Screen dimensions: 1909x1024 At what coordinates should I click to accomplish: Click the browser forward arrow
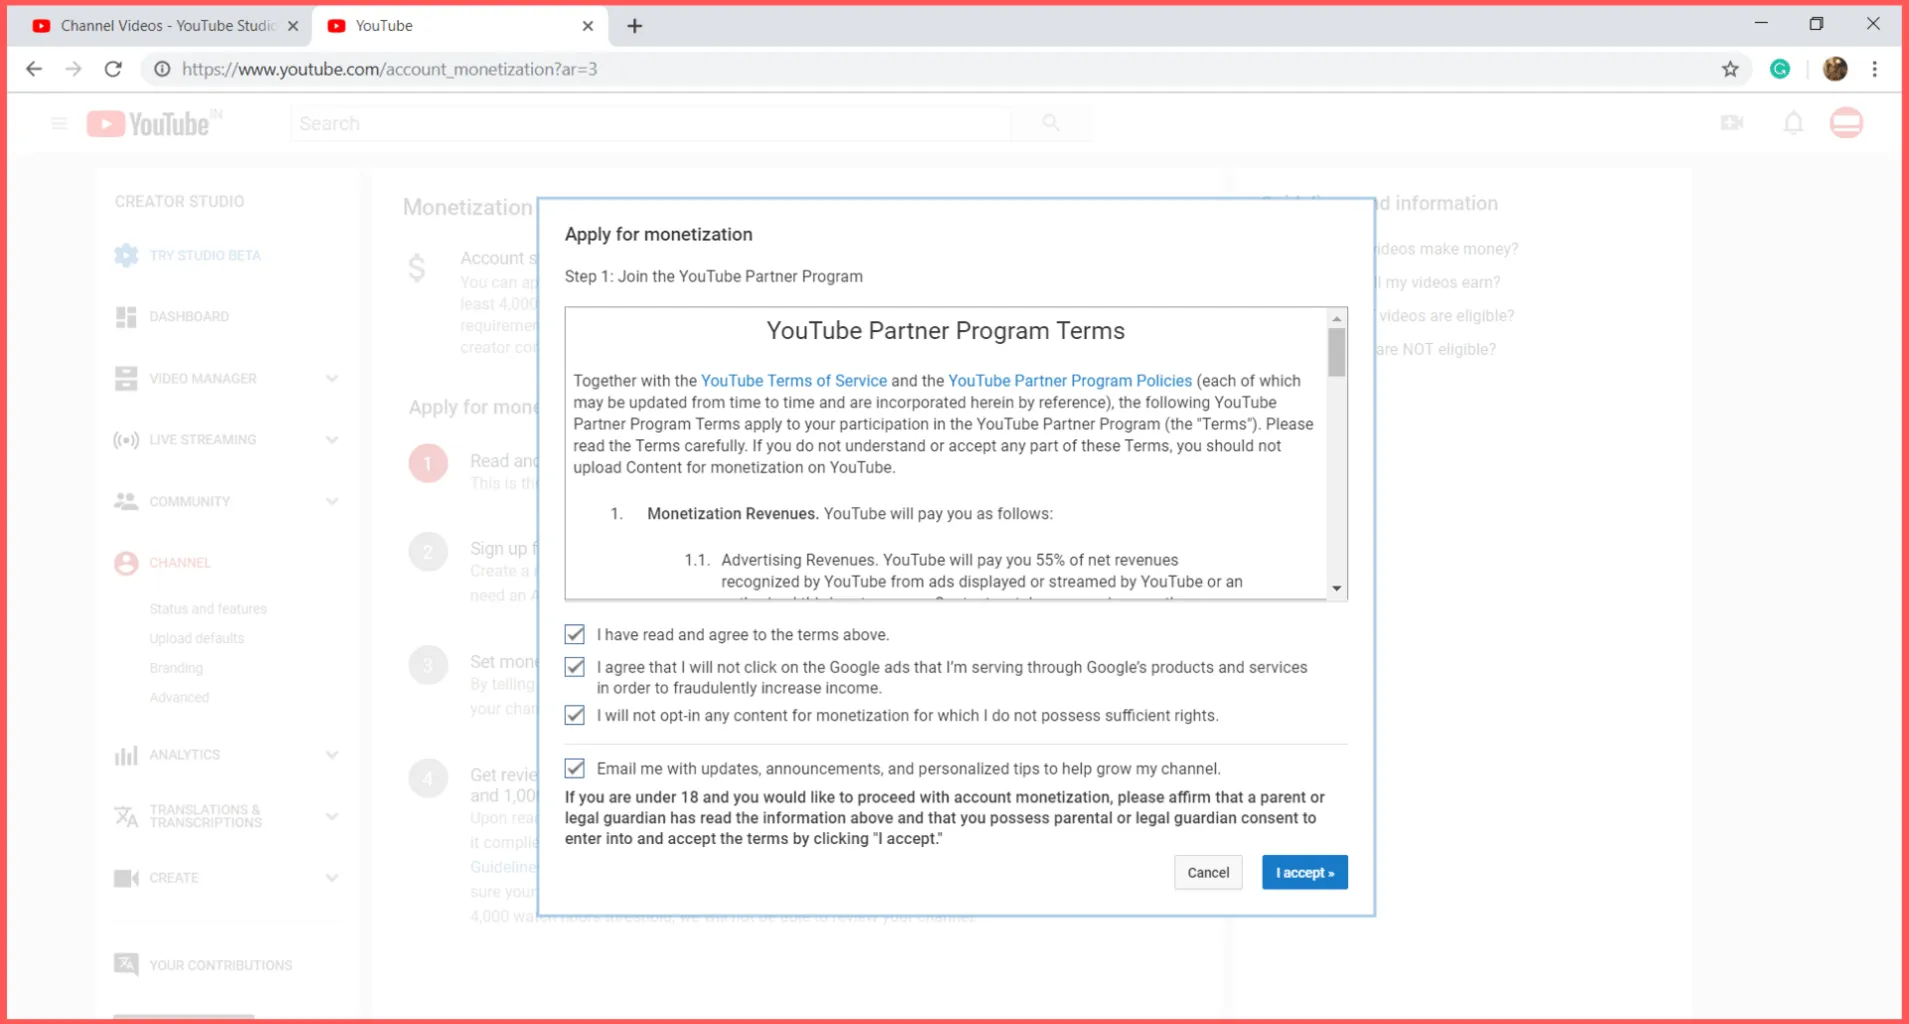[x=73, y=69]
